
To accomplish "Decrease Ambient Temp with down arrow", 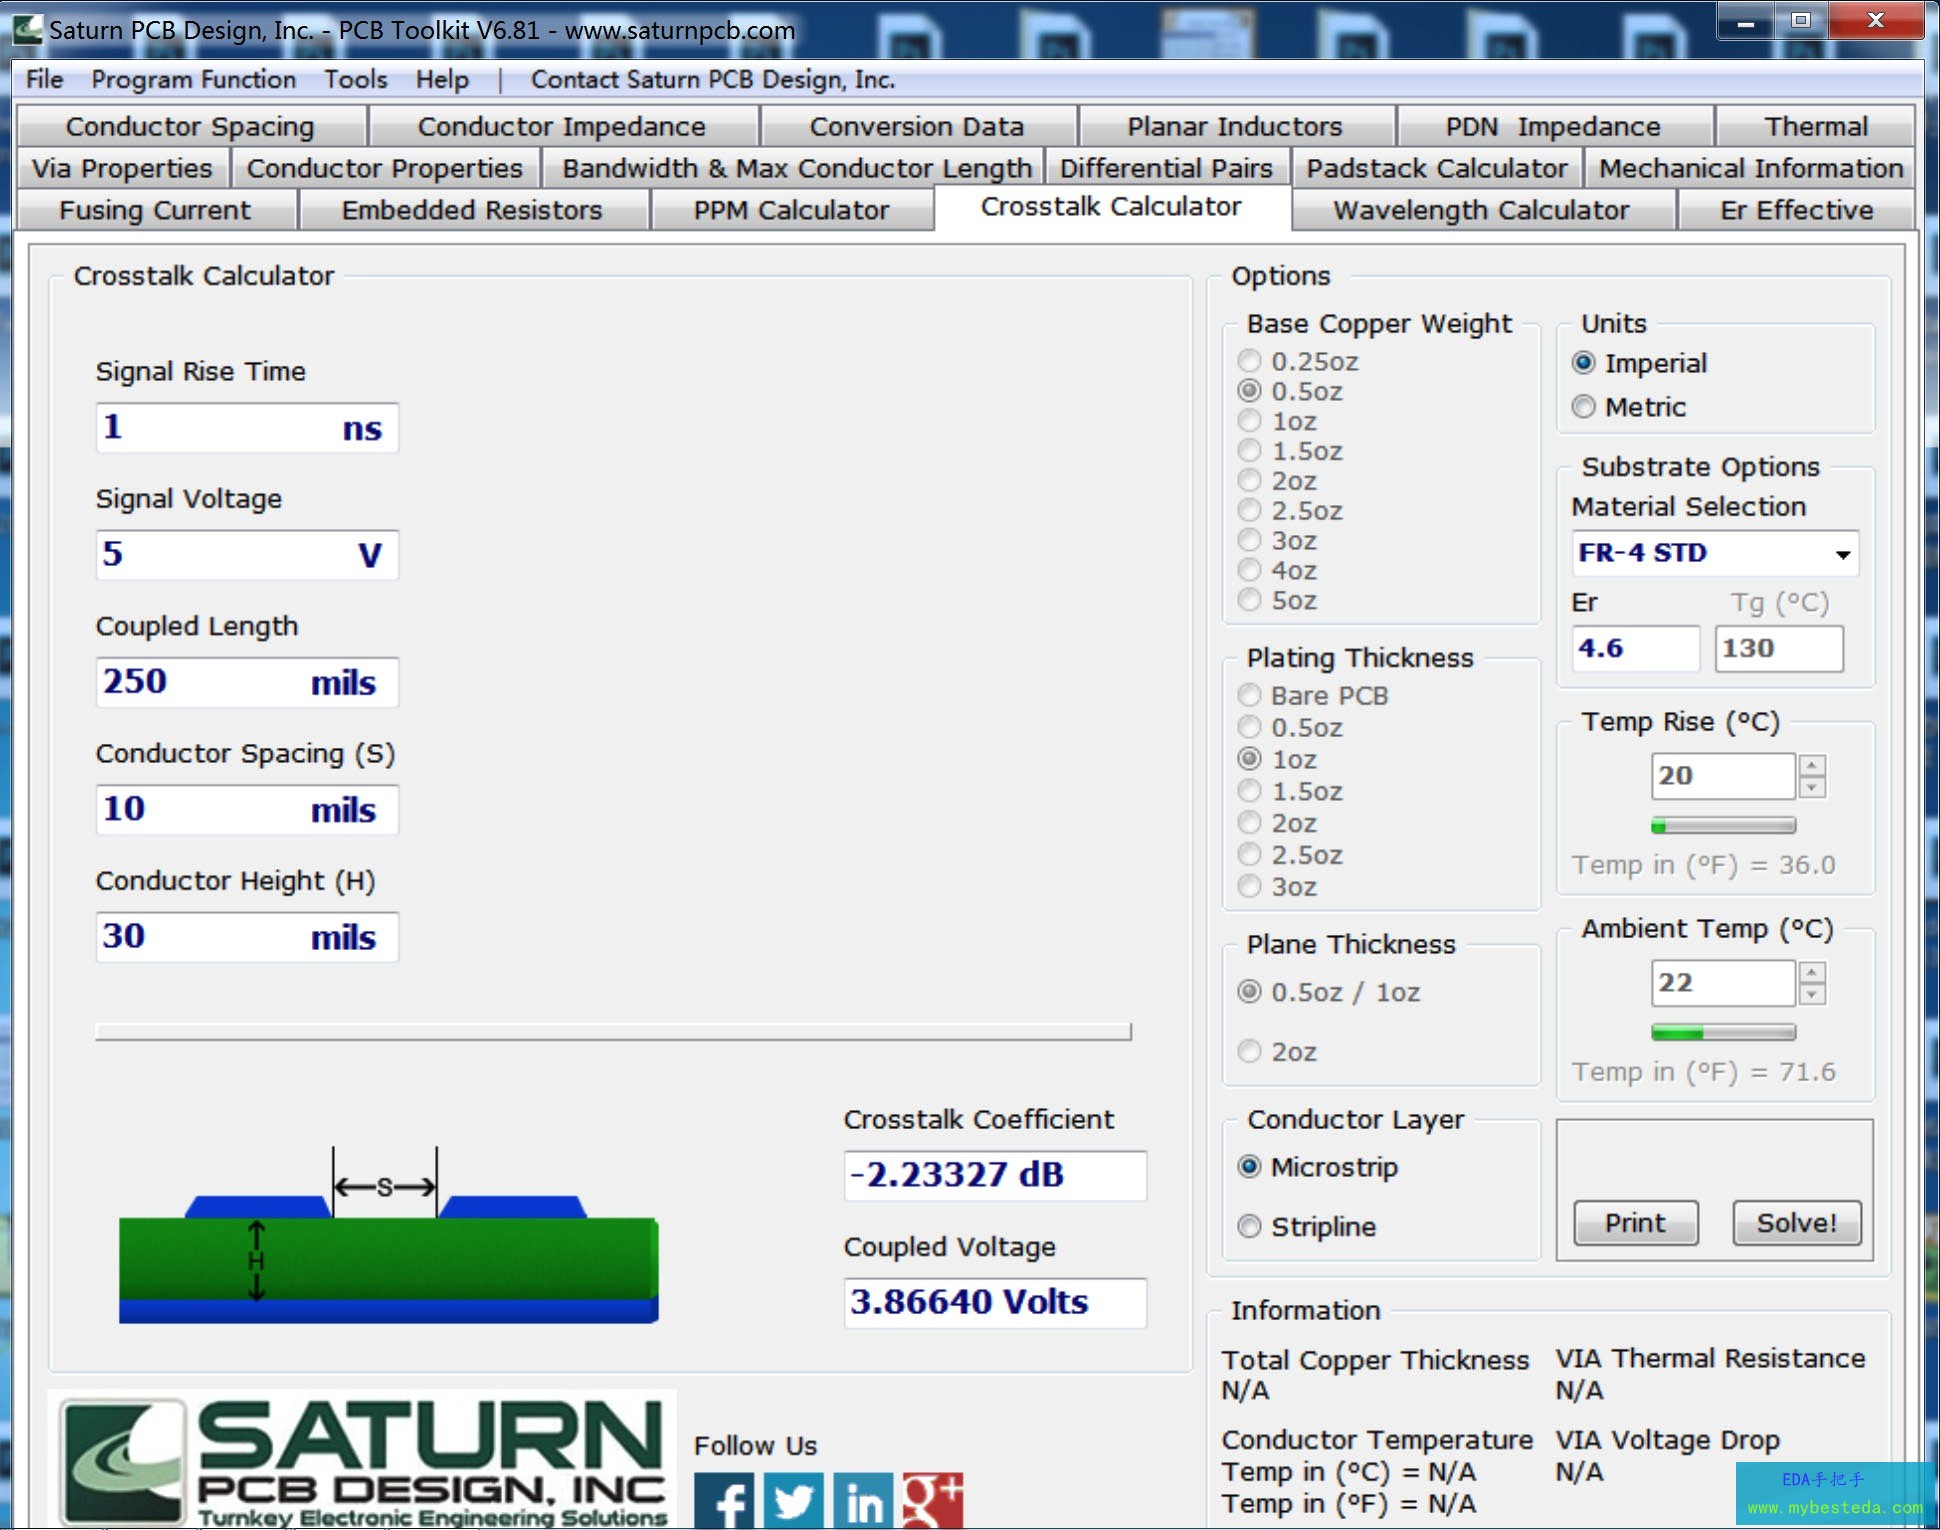I will coord(1812,995).
